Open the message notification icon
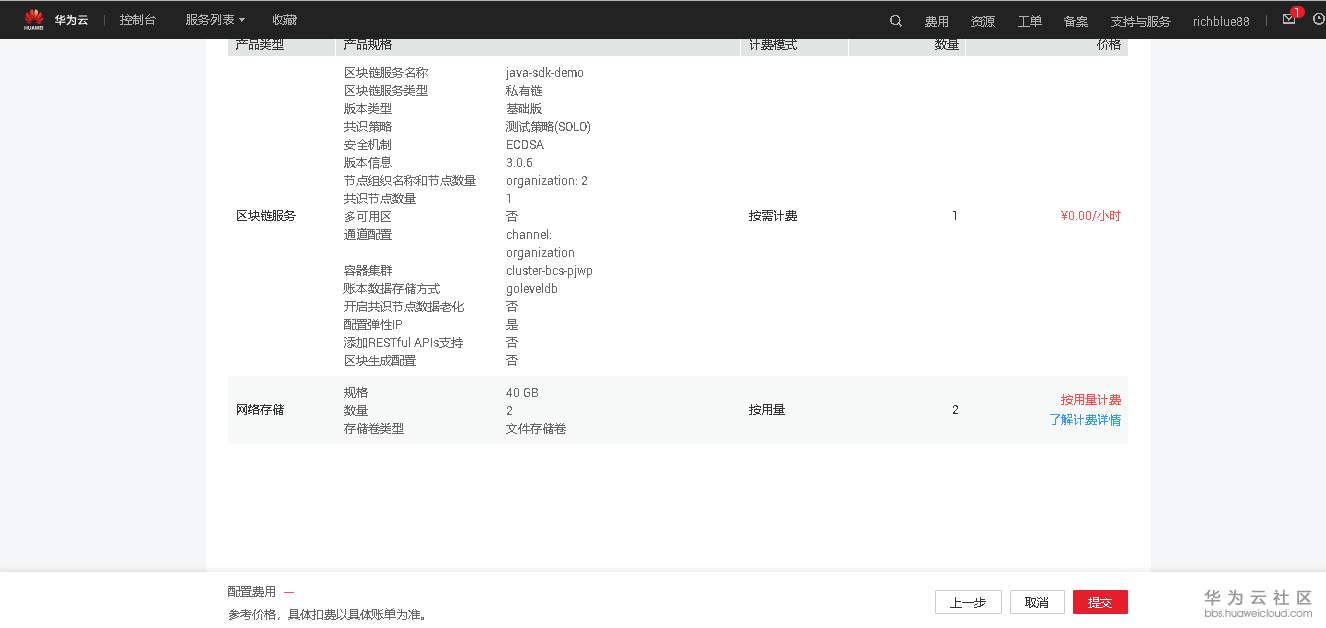This screenshot has width=1326, height=628. click(x=1289, y=19)
